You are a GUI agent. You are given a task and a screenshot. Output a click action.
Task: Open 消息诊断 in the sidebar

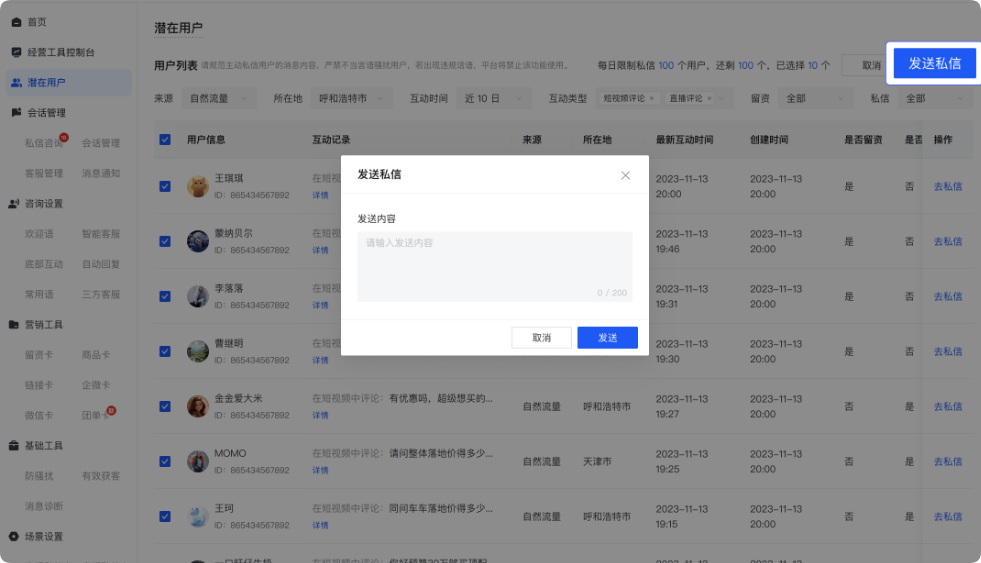pyautogui.click(x=44, y=506)
